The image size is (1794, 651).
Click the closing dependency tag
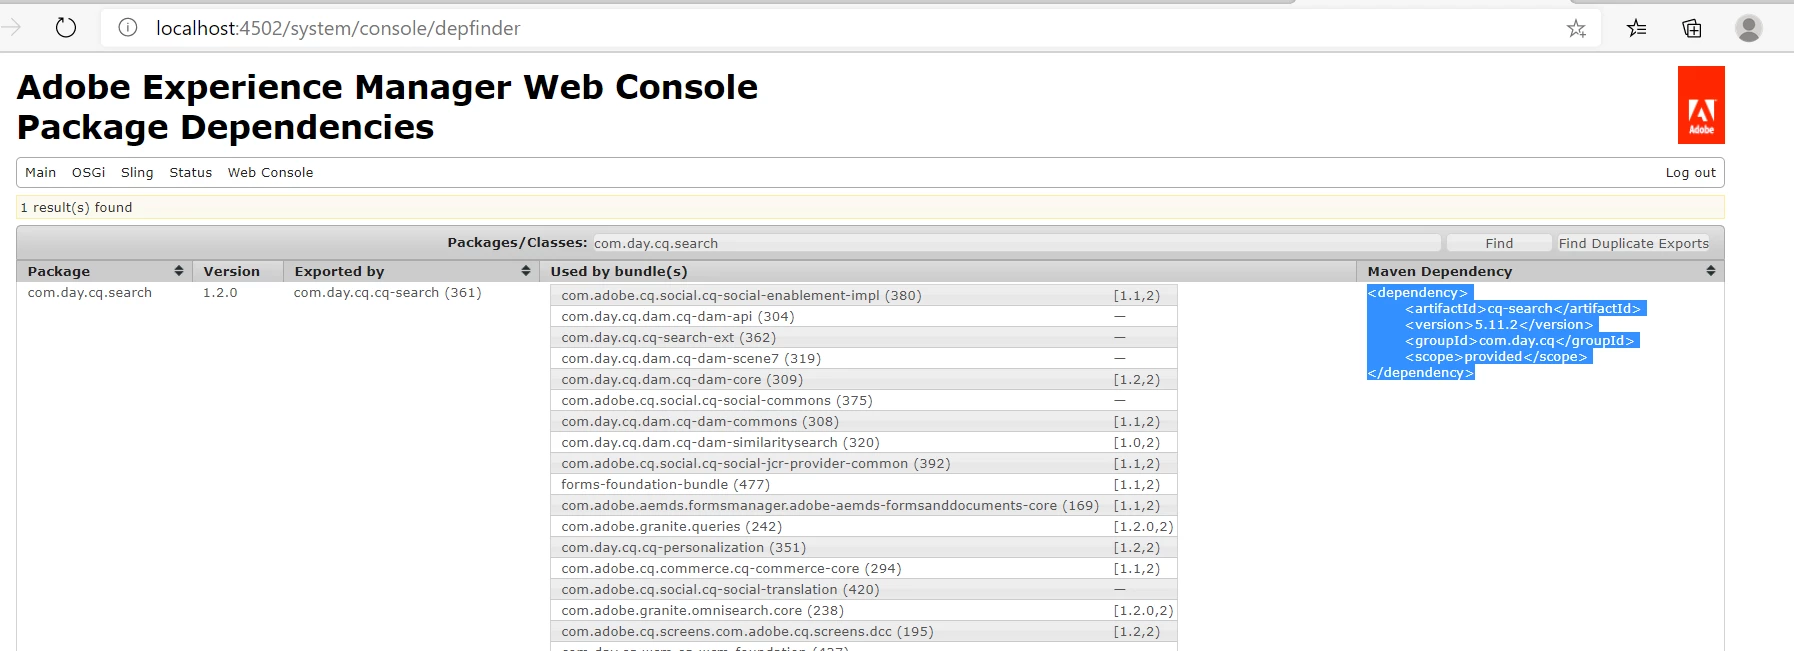click(x=1420, y=373)
